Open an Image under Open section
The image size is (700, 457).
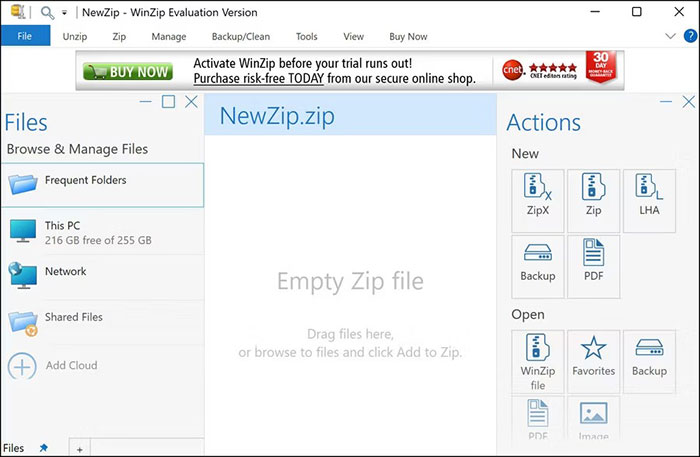593,420
